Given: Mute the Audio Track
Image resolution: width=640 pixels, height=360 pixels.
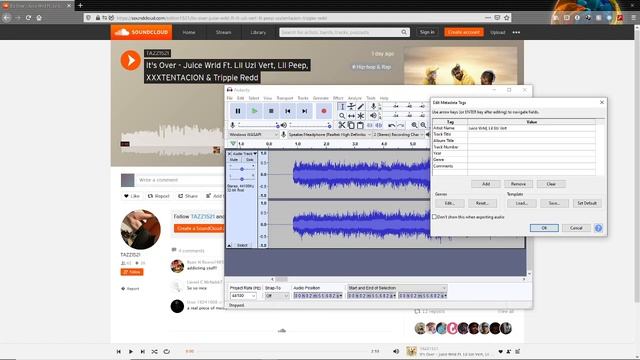Looking at the screenshot, I should [x=234, y=160].
